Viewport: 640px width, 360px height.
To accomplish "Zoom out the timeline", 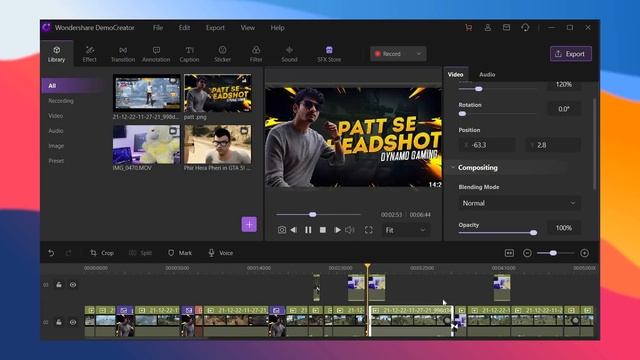I will coord(527,253).
